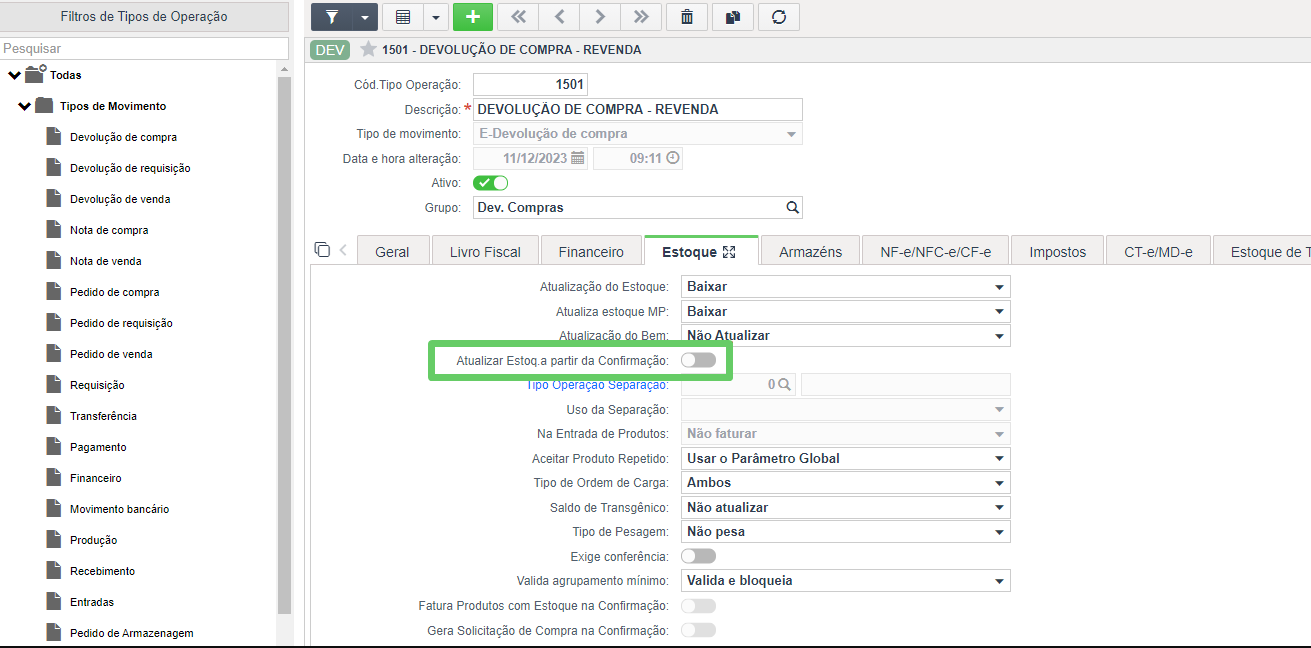Toggle Exige conferência switch
The width and height of the screenshot is (1311, 648).
click(x=698, y=556)
